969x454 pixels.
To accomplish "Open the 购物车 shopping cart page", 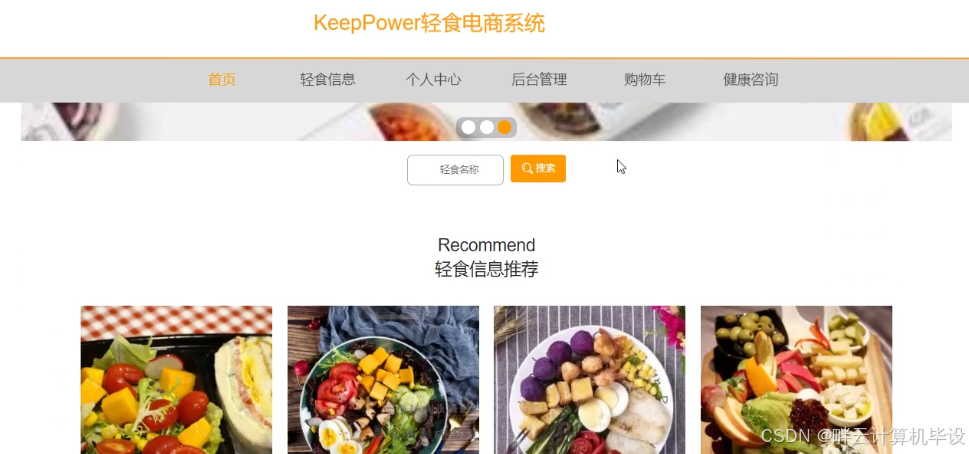I will (x=645, y=80).
